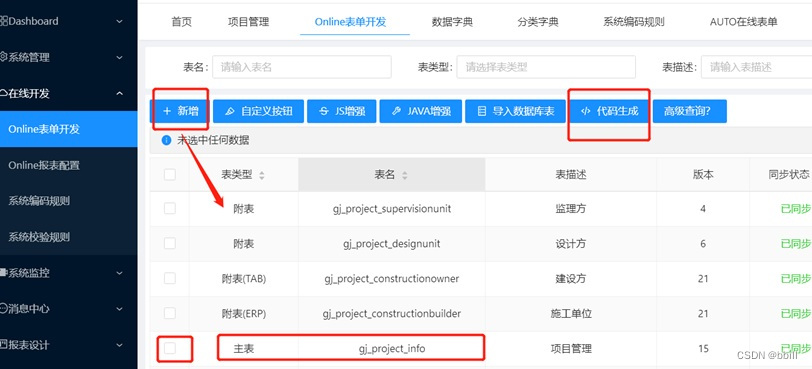Switch to the 系统编码规则 tab
812x369 pixels.
(x=634, y=22)
